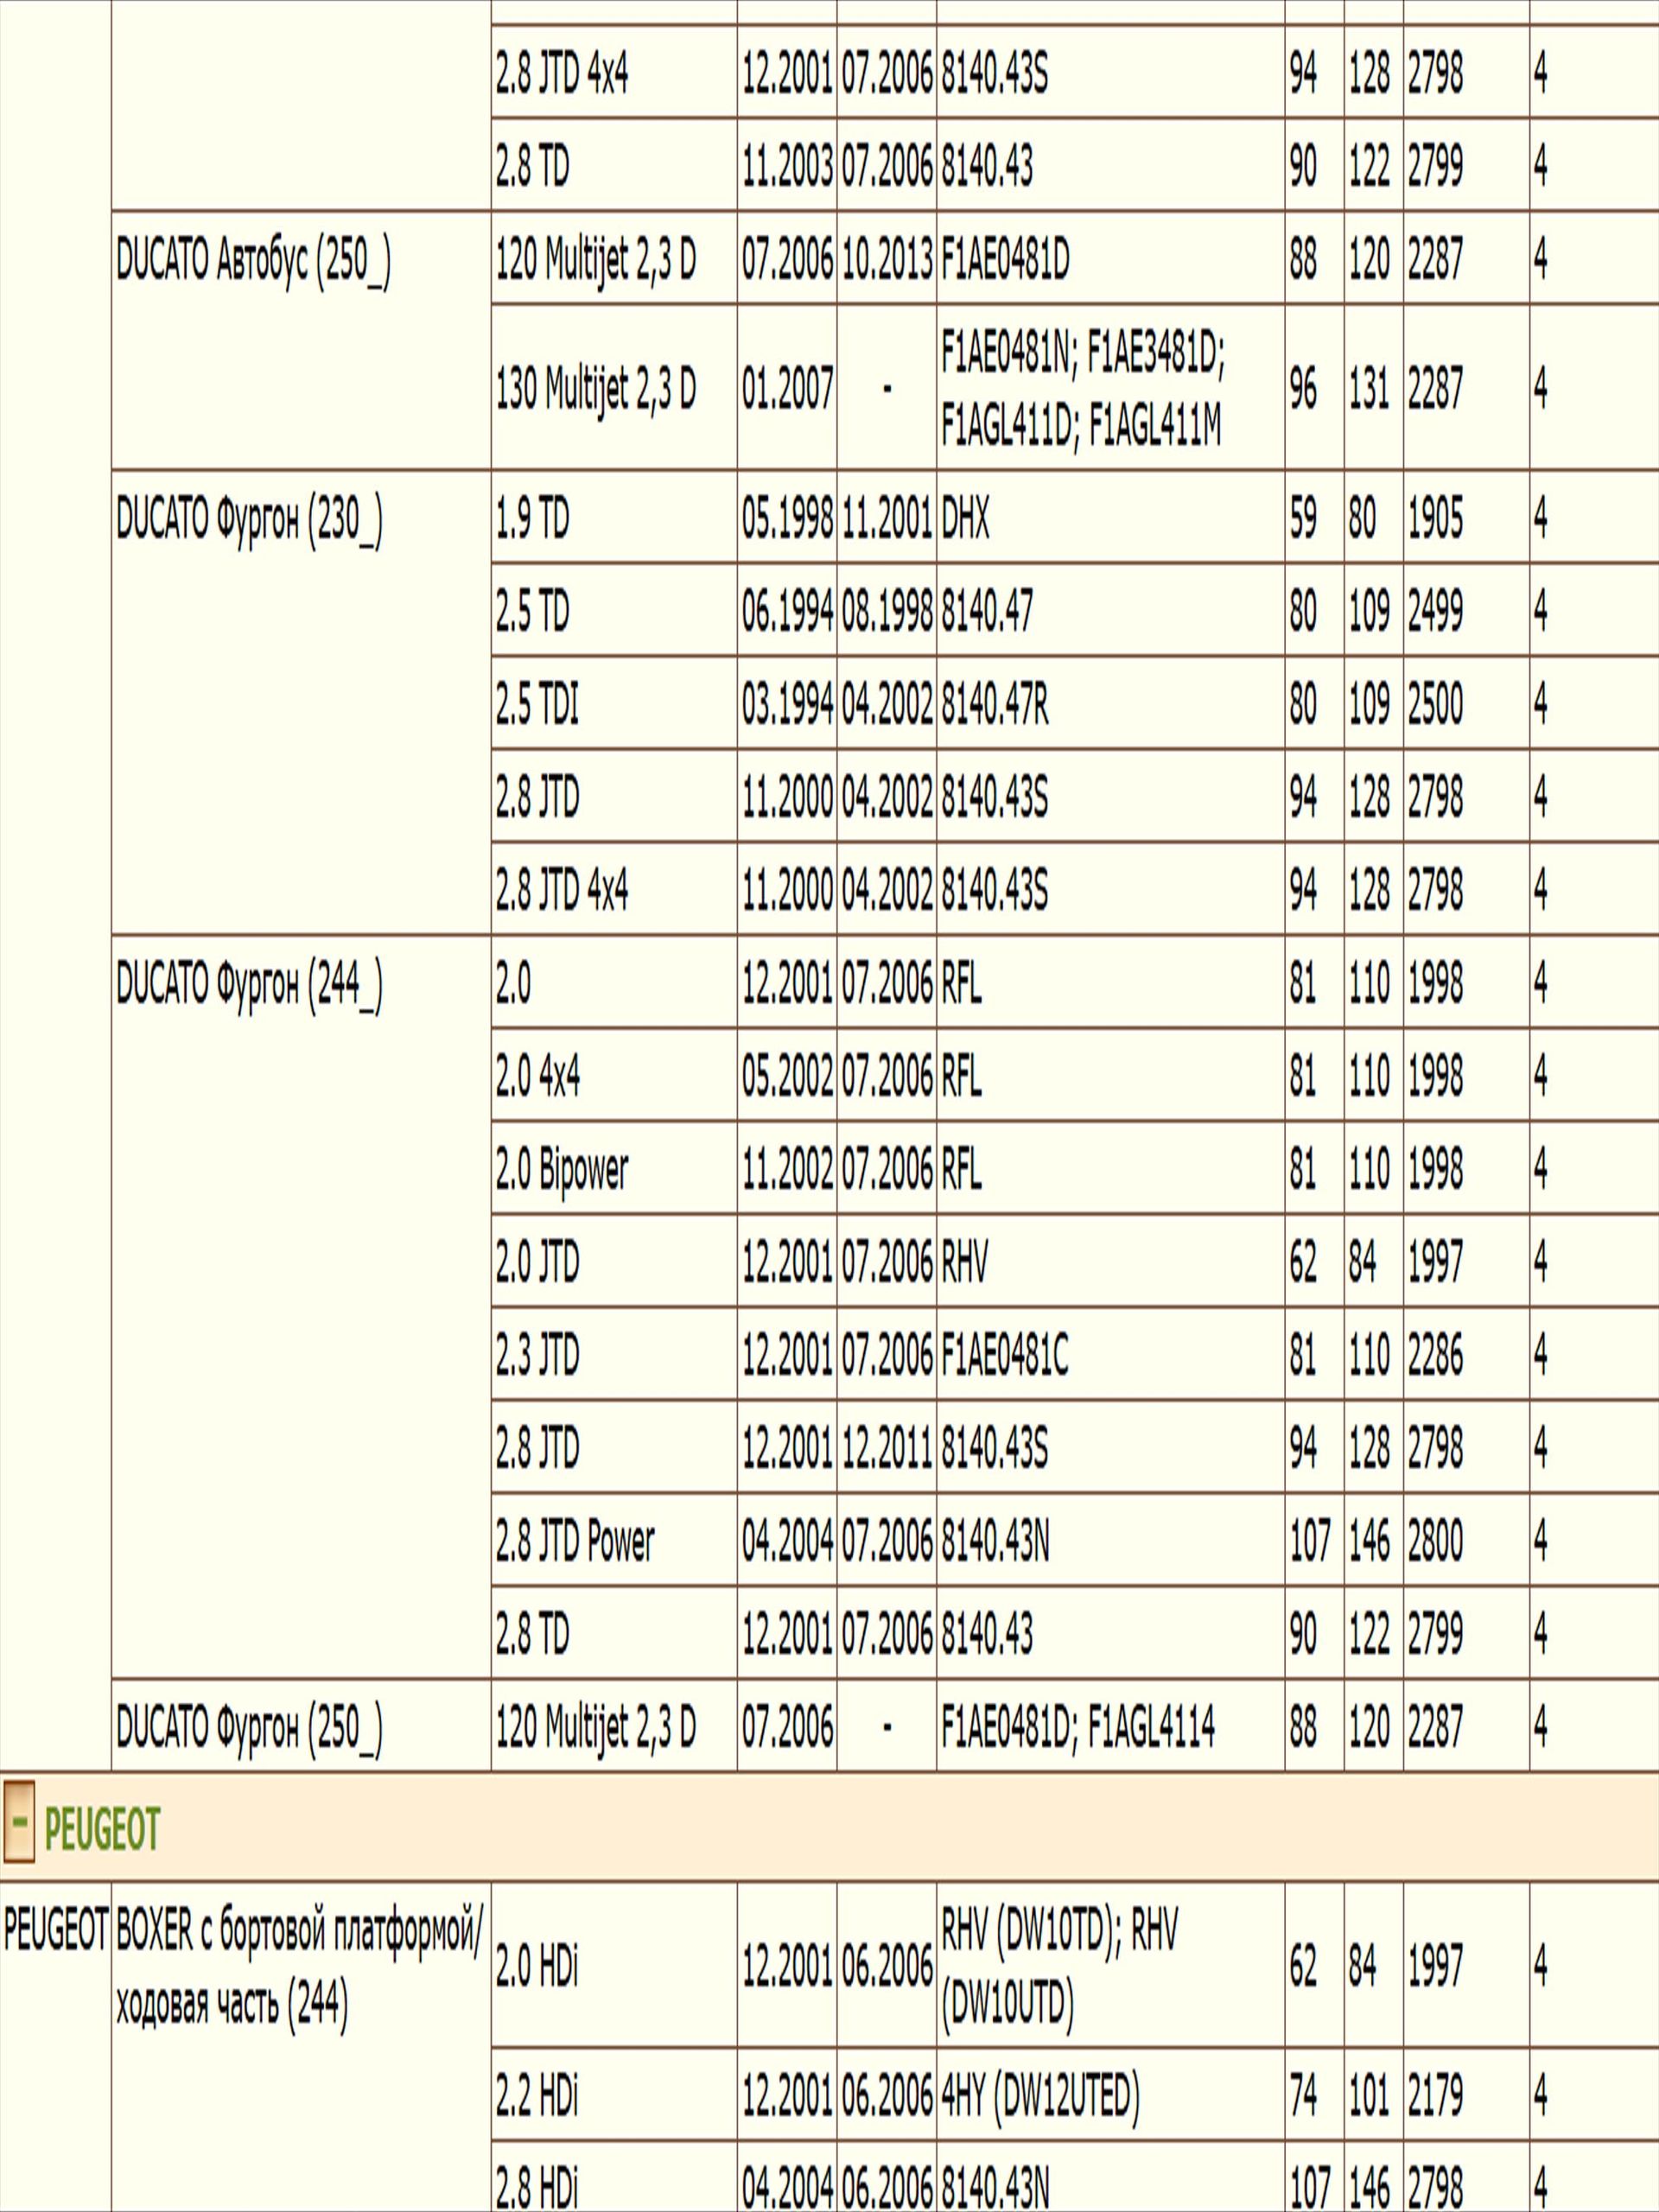This screenshot has width=1659, height=2212.
Task: Click the 74 kW power cell
Action: (1314, 2094)
